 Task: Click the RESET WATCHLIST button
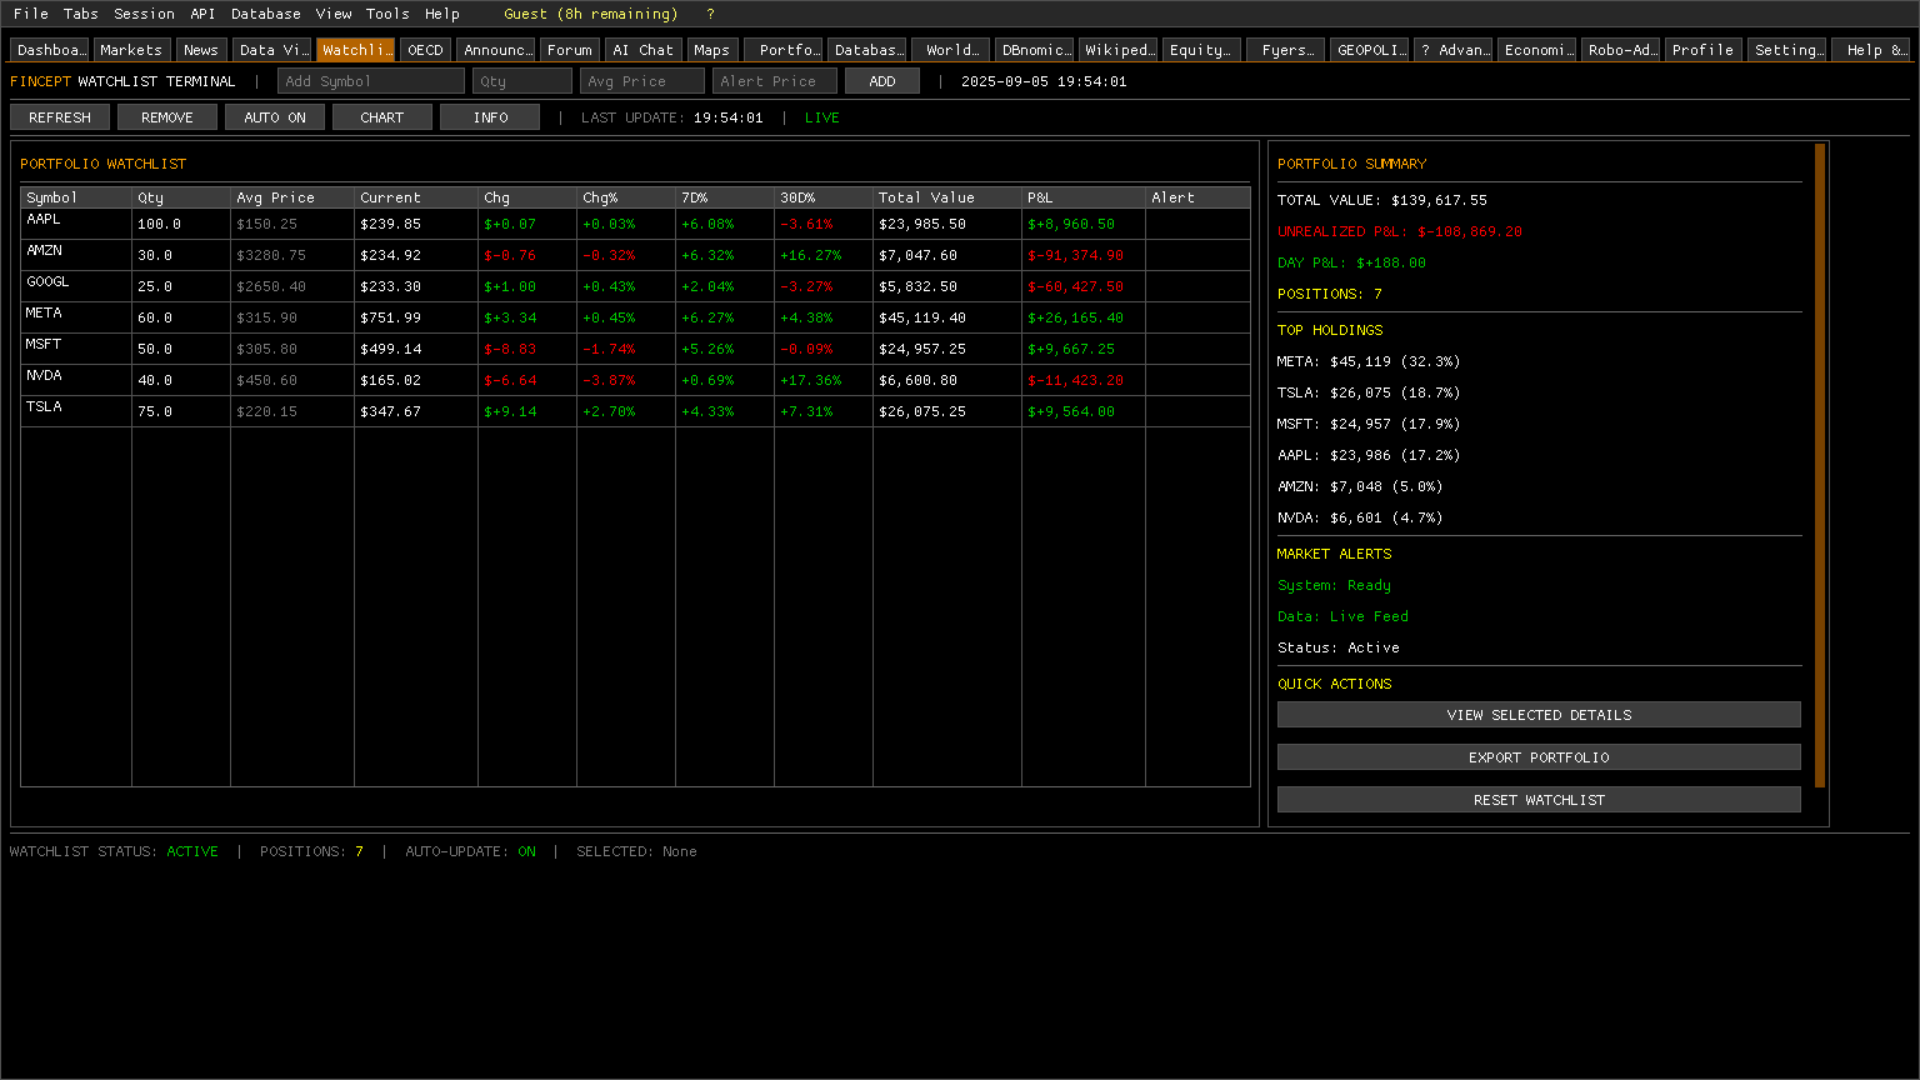point(1538,800)
